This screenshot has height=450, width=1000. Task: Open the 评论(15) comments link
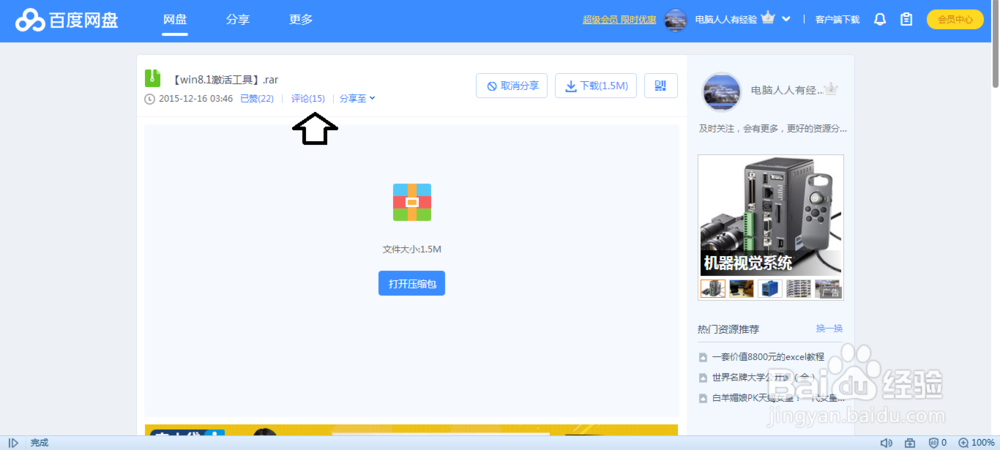click(x=308, y=99)
